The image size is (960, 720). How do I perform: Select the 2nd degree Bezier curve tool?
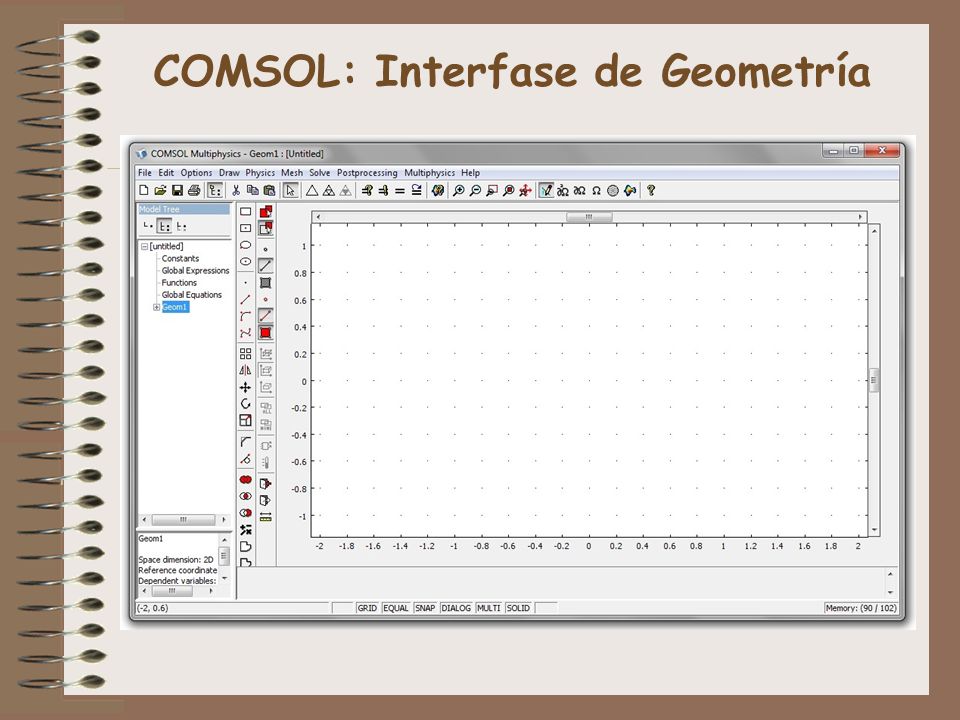(x=246, y=316)
